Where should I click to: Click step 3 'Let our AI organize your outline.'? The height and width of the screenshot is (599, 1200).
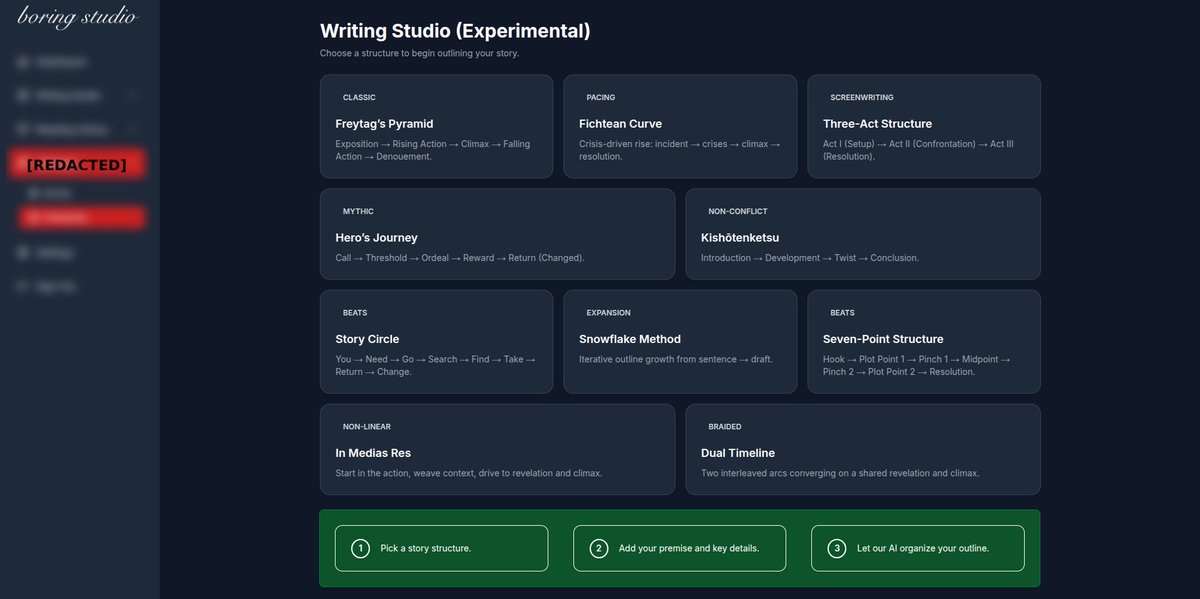coord(918,548)
